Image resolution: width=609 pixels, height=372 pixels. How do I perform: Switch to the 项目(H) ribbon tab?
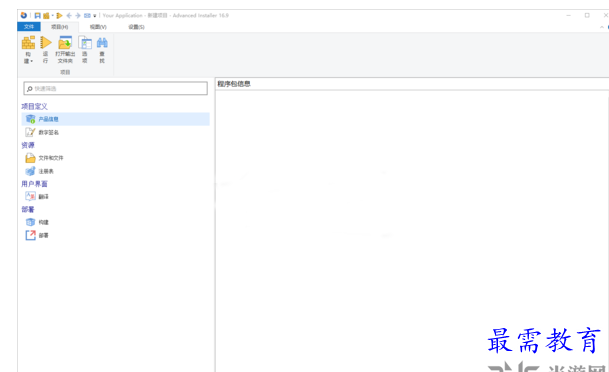pyautogui.click(x=59, y=27)
